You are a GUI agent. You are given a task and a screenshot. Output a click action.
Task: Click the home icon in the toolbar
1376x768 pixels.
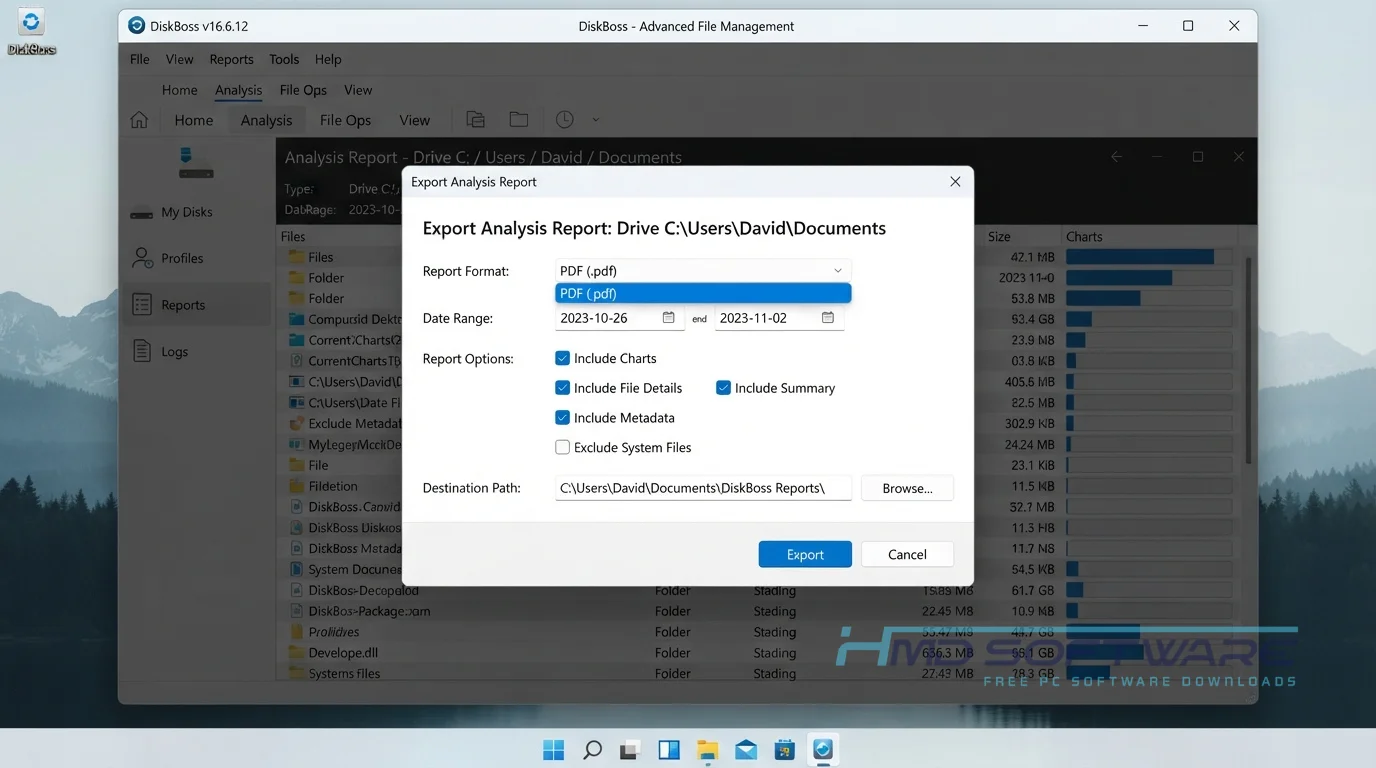tap(139, 120)
